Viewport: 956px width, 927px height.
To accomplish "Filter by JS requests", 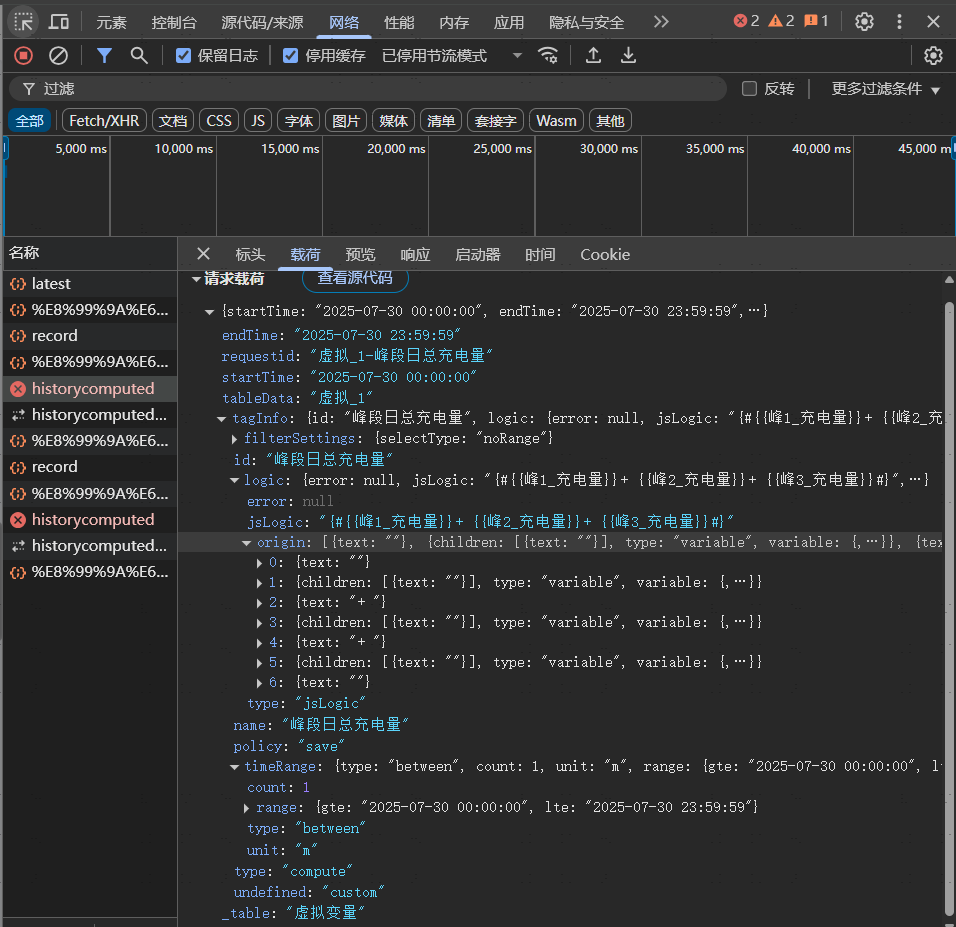I will coord(258,121).
